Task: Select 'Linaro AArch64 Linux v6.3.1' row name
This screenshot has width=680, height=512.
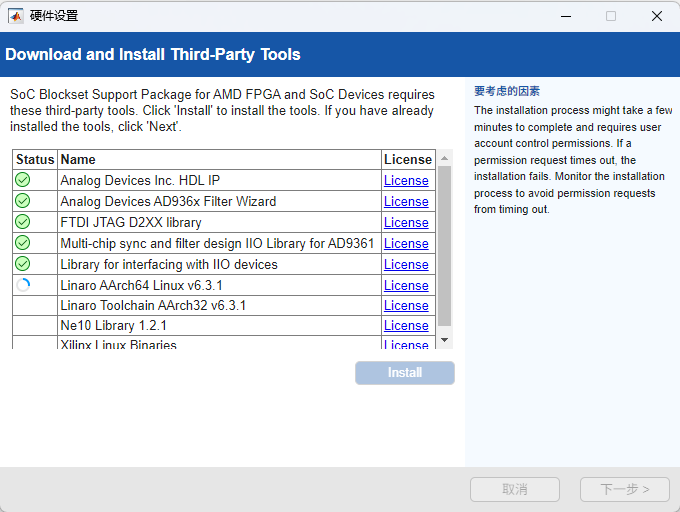Action: coord(141,286)
